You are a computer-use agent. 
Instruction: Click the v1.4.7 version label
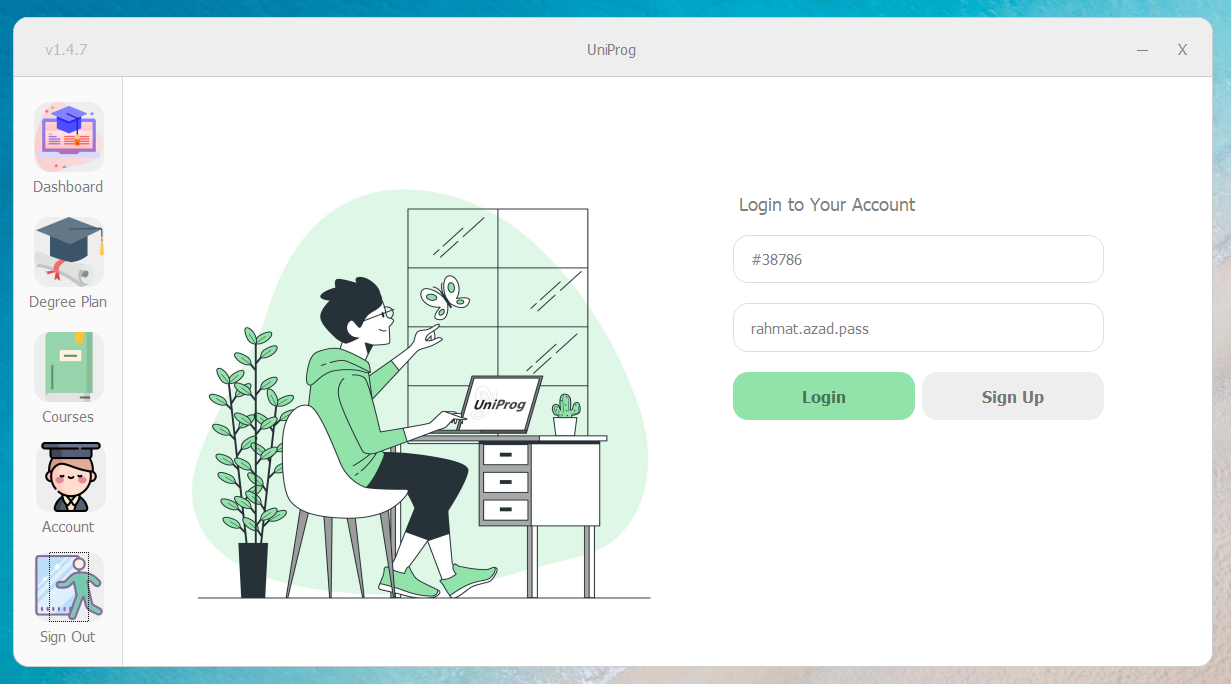[x=66, y=49]
